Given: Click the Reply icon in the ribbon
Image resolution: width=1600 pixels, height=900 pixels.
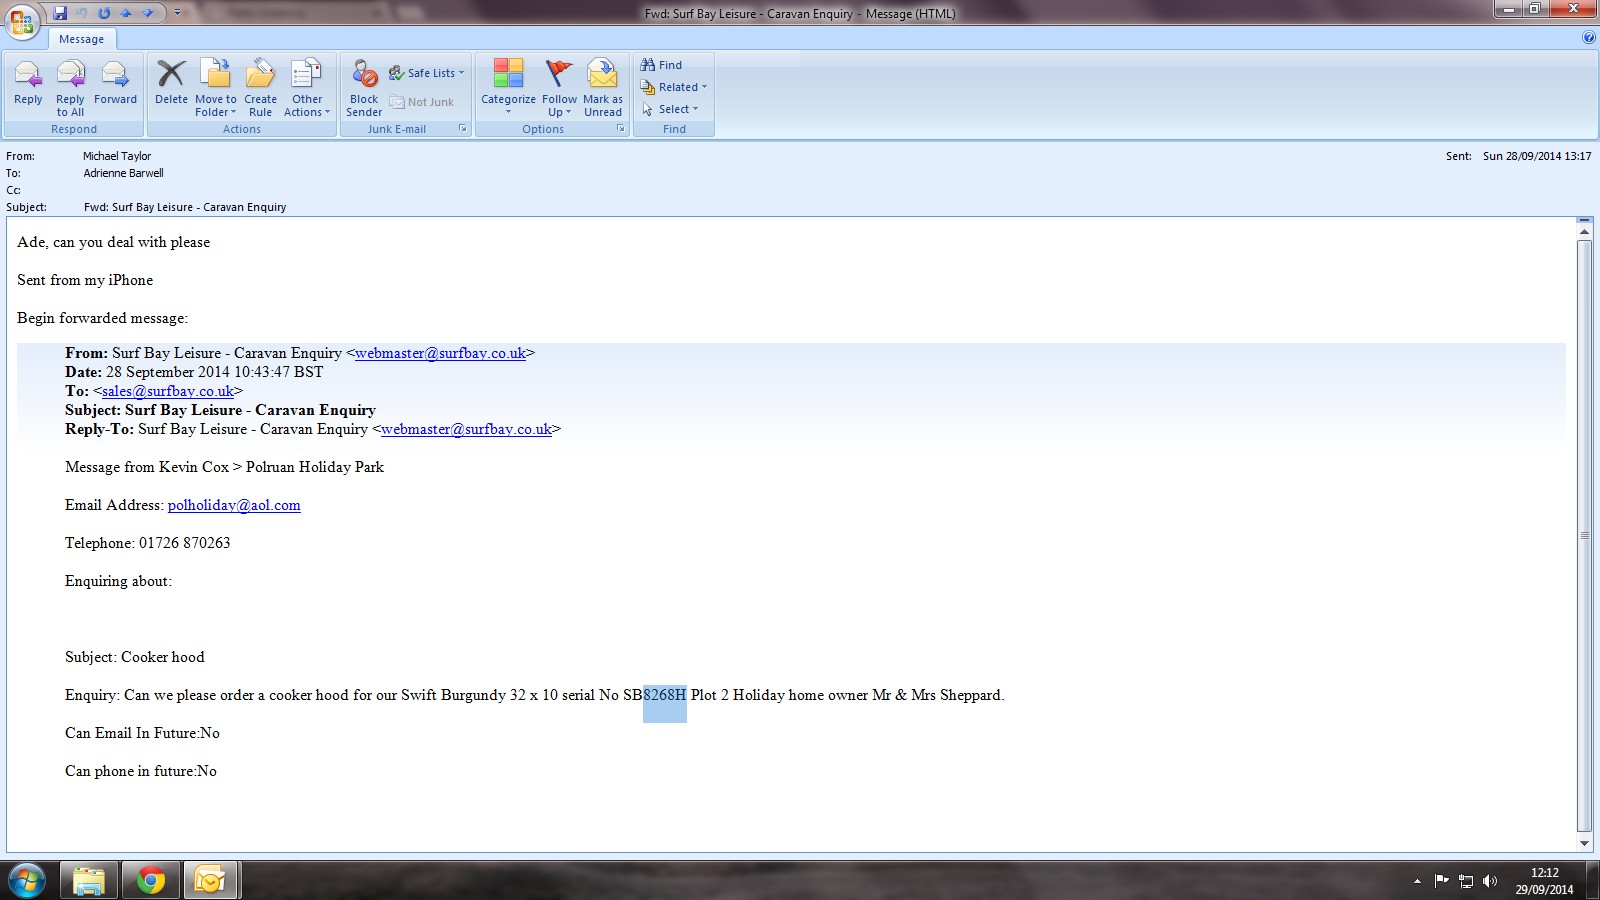Looking at the screenshot, I should 28,84.
